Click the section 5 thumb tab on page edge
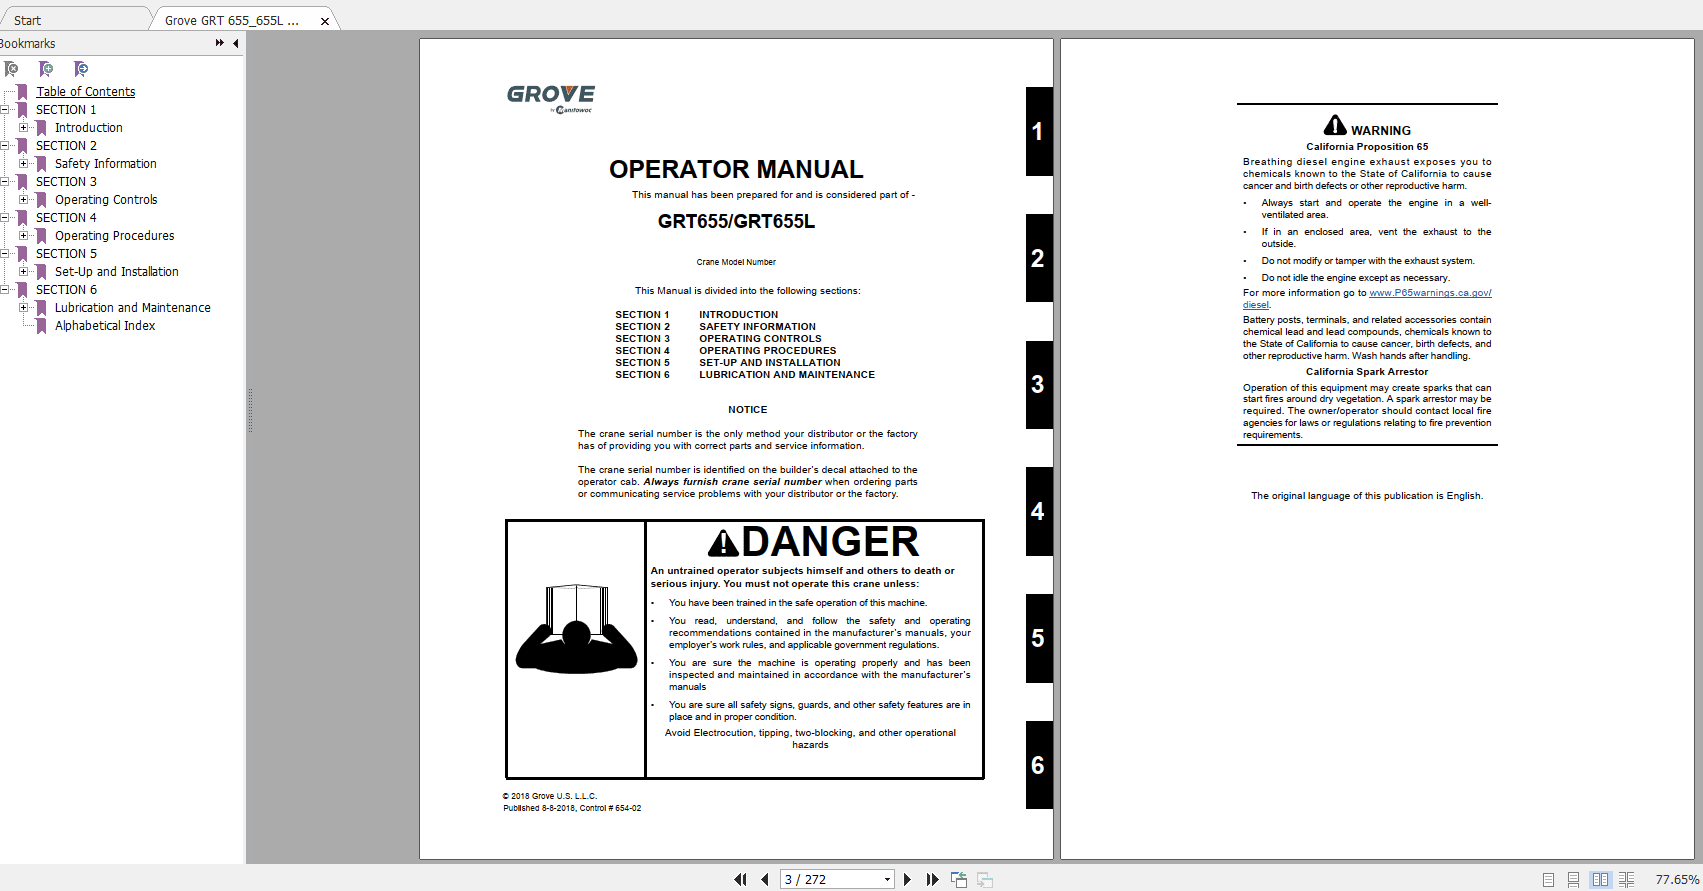 [x=1039, y=638]
